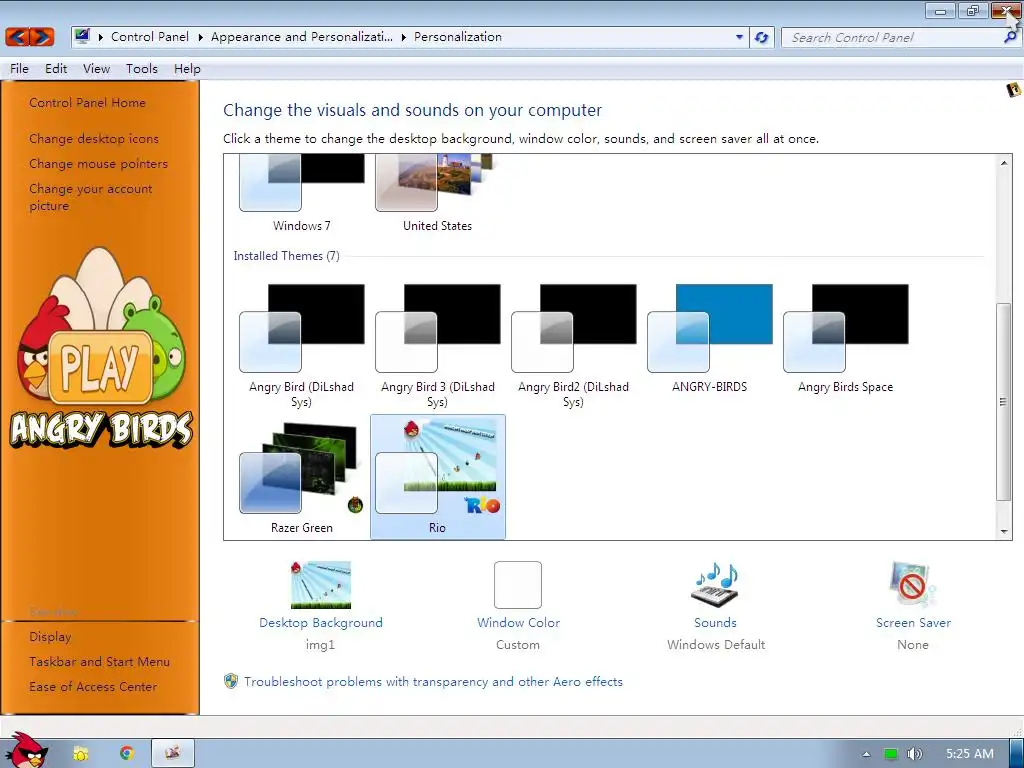The image size is (1024, 768).
Task: Apply the Angry Bird 3 (DiLshad Sys) theme
Action: tap(438, 345)
